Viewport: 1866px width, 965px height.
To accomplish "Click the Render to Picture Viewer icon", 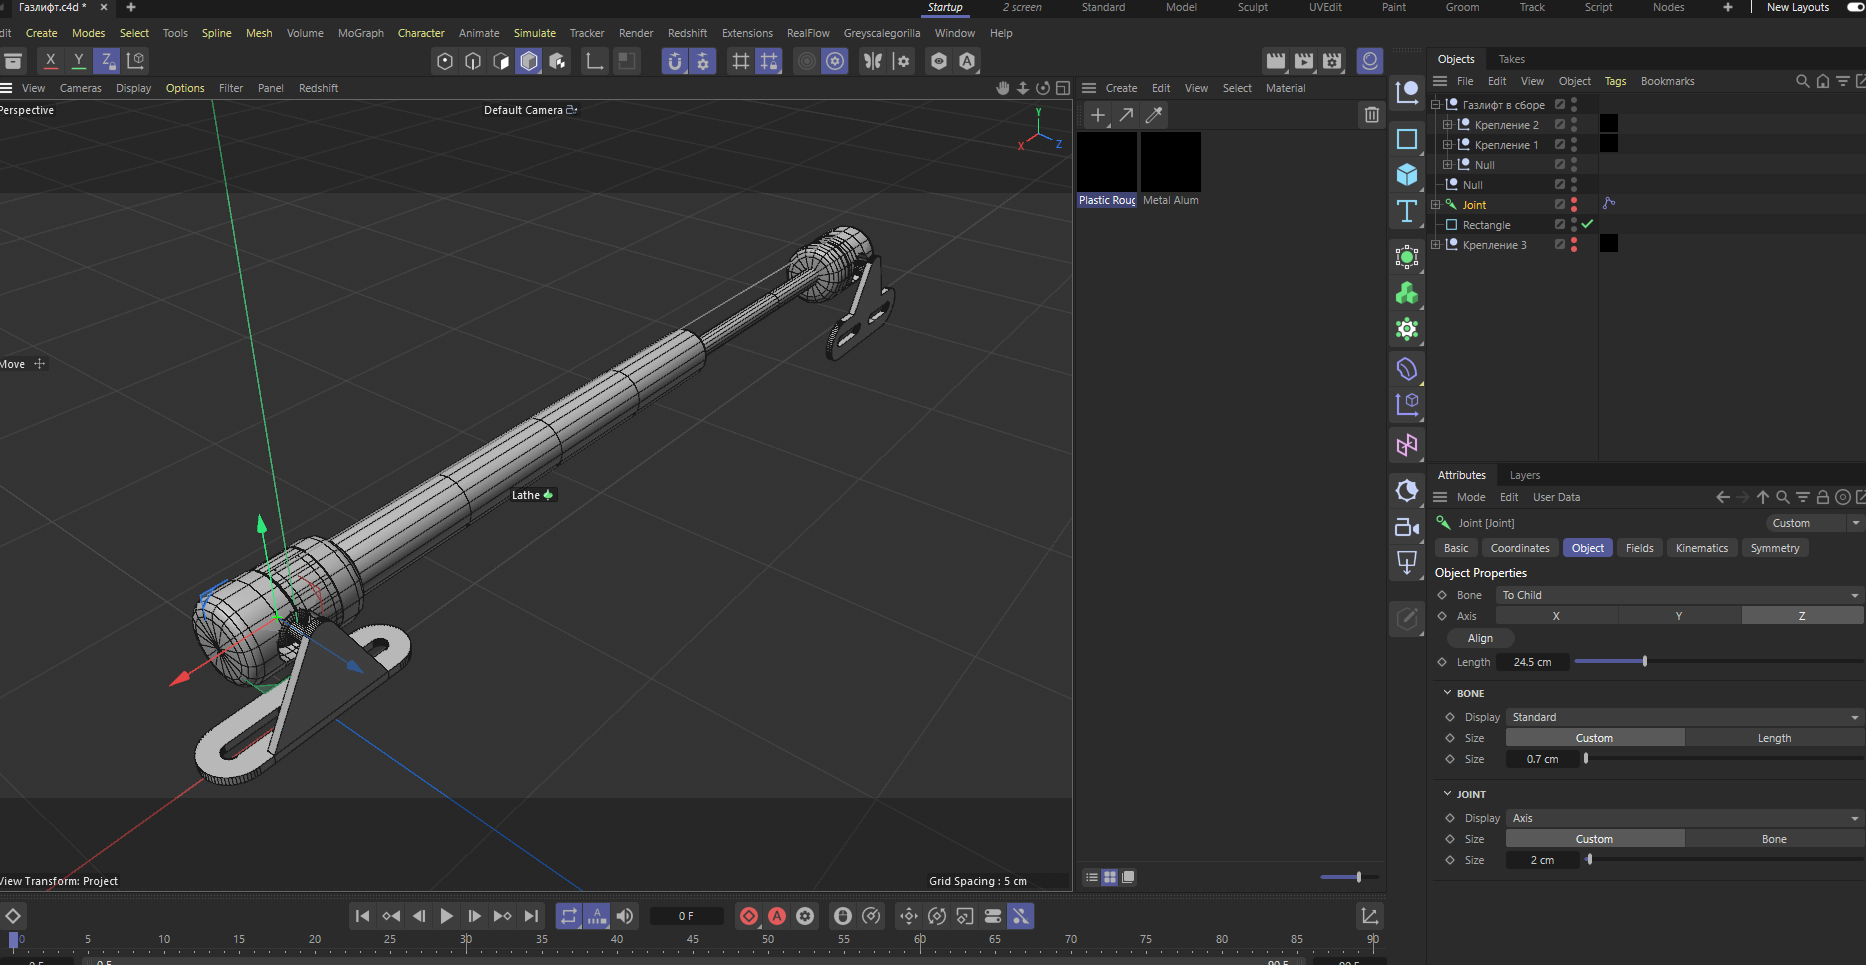I will tap(1304, 62).
